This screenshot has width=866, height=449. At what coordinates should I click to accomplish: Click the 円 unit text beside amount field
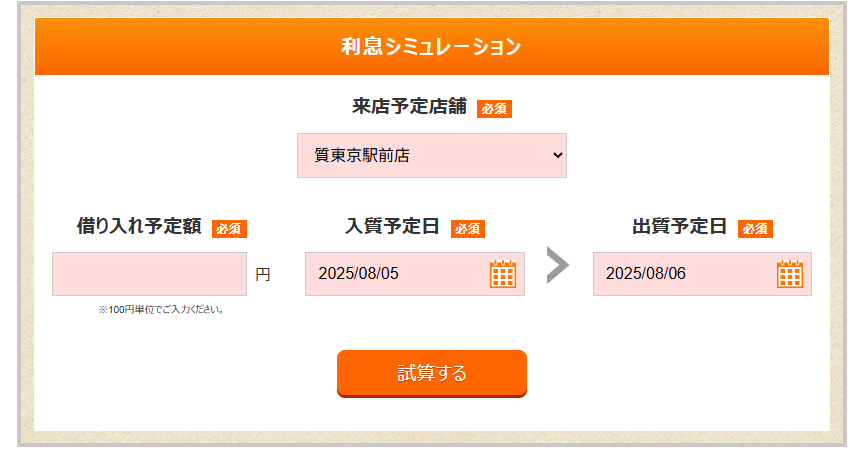coord(263,274)
